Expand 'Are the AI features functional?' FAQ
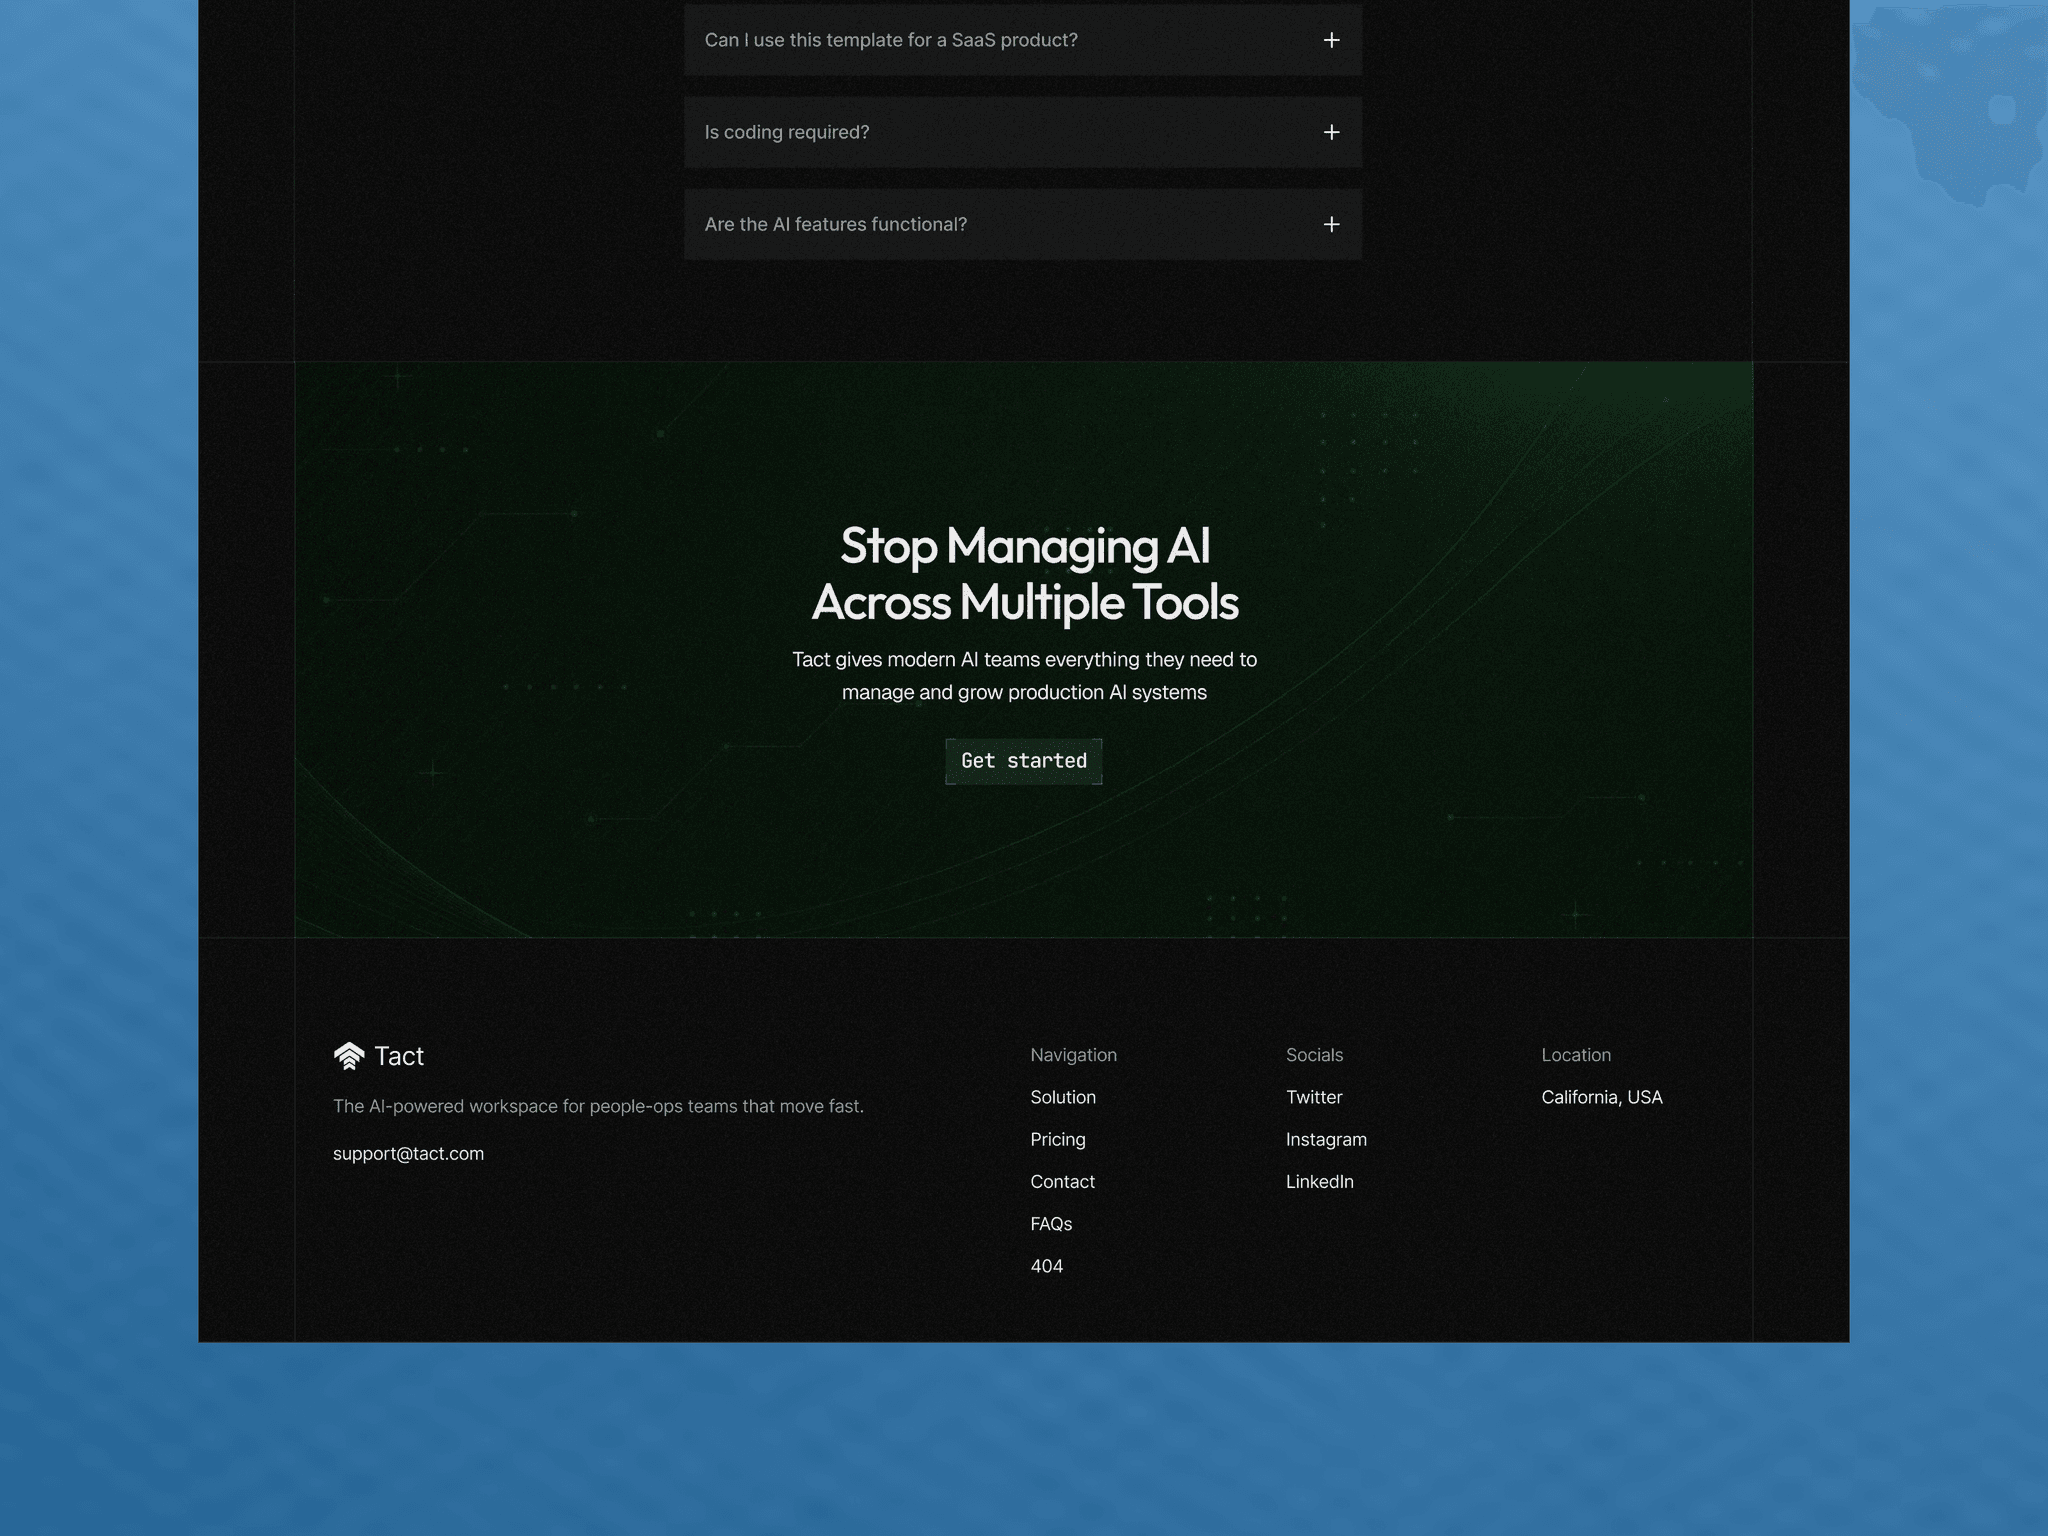Viewport: 2048px width, 1536px height. [1023, 224]
